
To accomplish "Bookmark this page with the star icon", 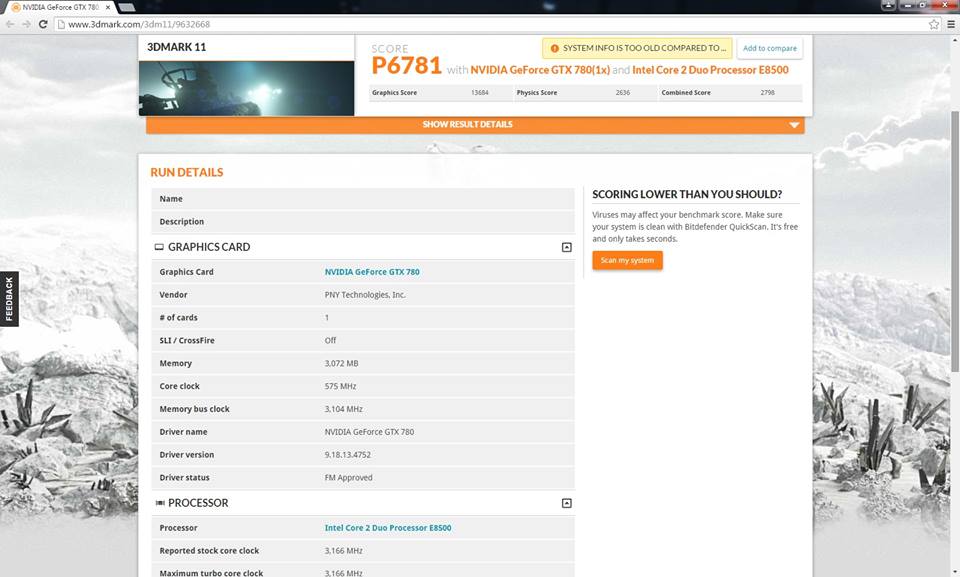I will 934,25.
